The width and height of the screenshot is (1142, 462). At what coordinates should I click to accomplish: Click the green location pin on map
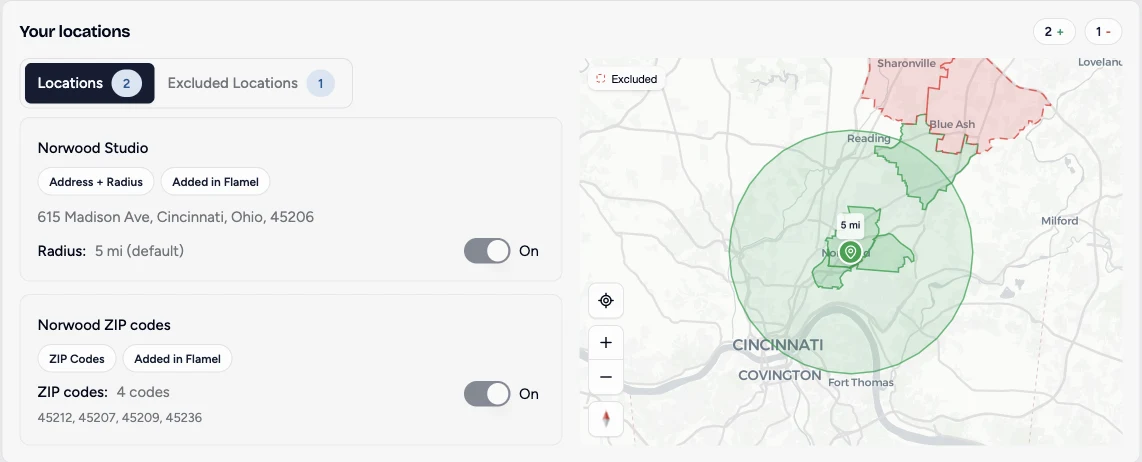tap(850, 253)
